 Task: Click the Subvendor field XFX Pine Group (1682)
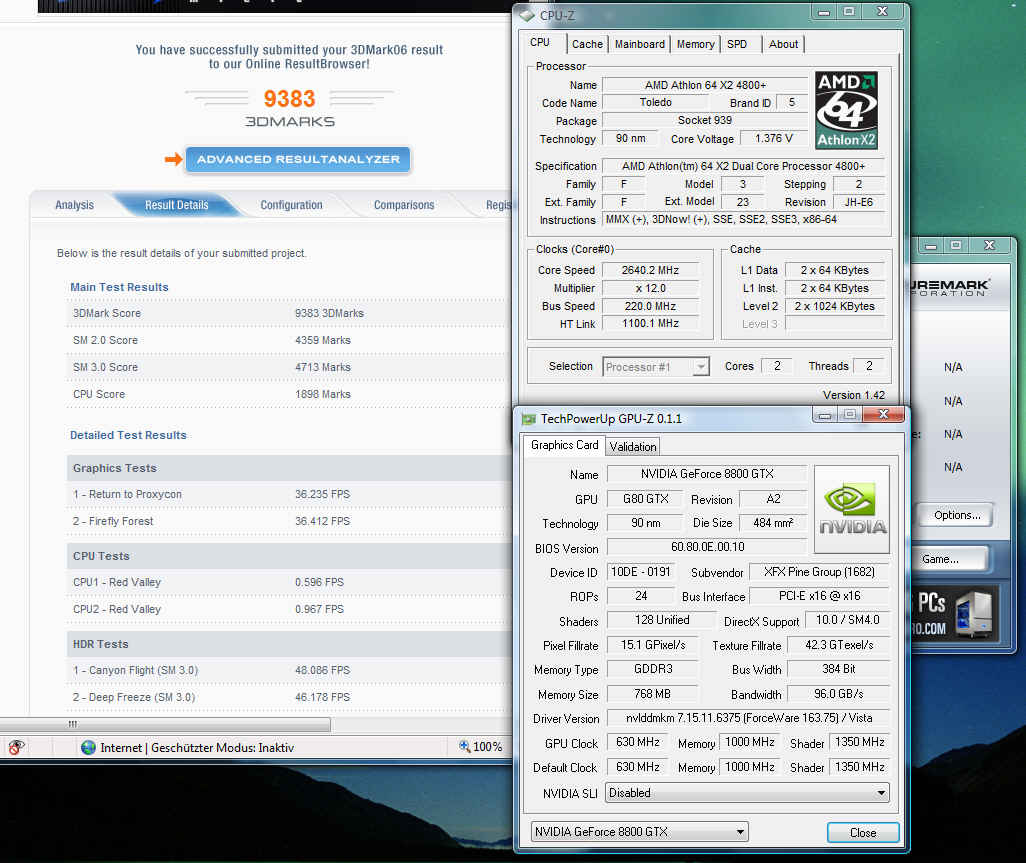(819, 572)
